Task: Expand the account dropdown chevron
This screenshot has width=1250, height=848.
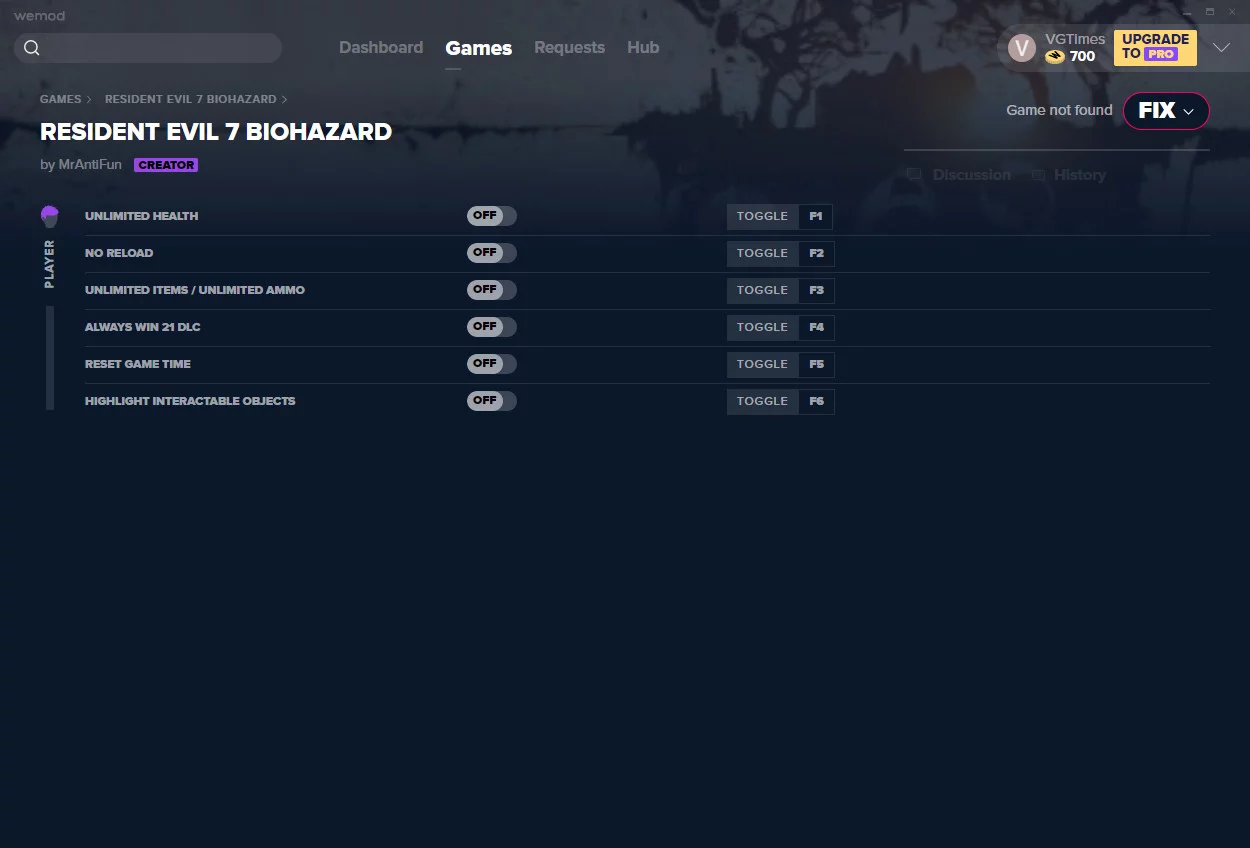Action: pyautogui.click(x=1221, y=48)
